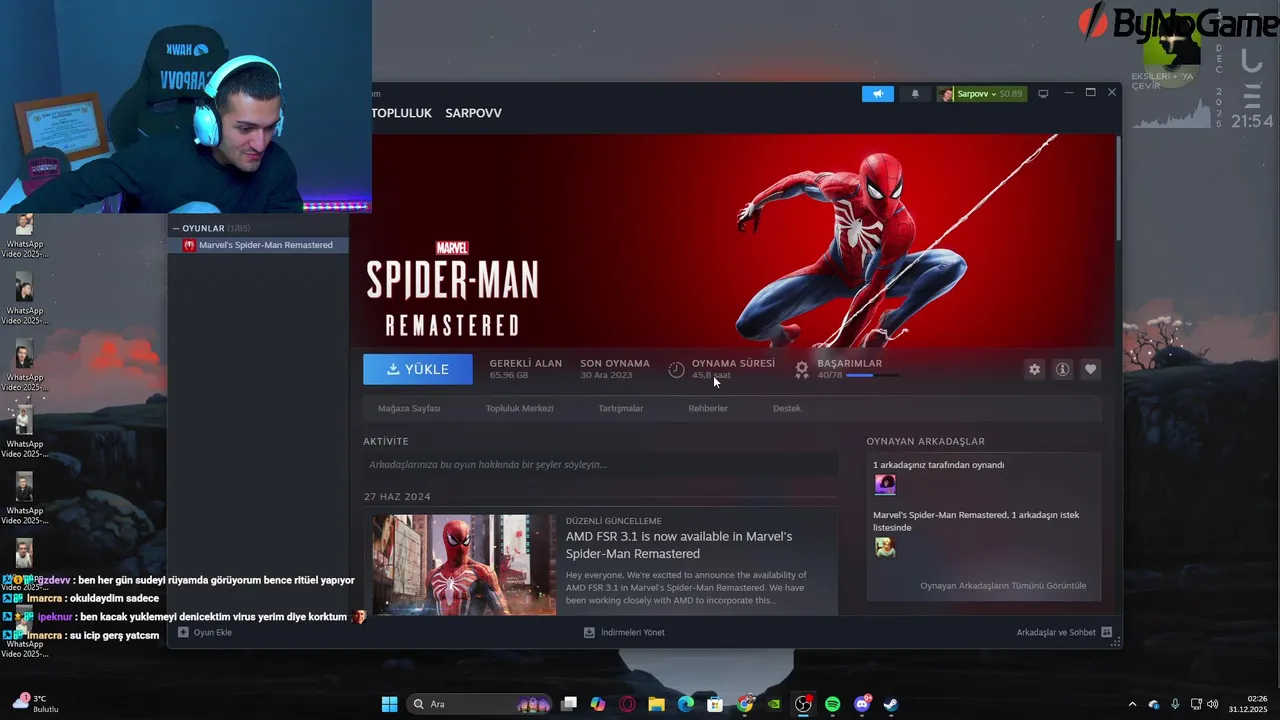Open Microsoft Store from the taskbar
1280x720 pixels.
click(715, 704)
